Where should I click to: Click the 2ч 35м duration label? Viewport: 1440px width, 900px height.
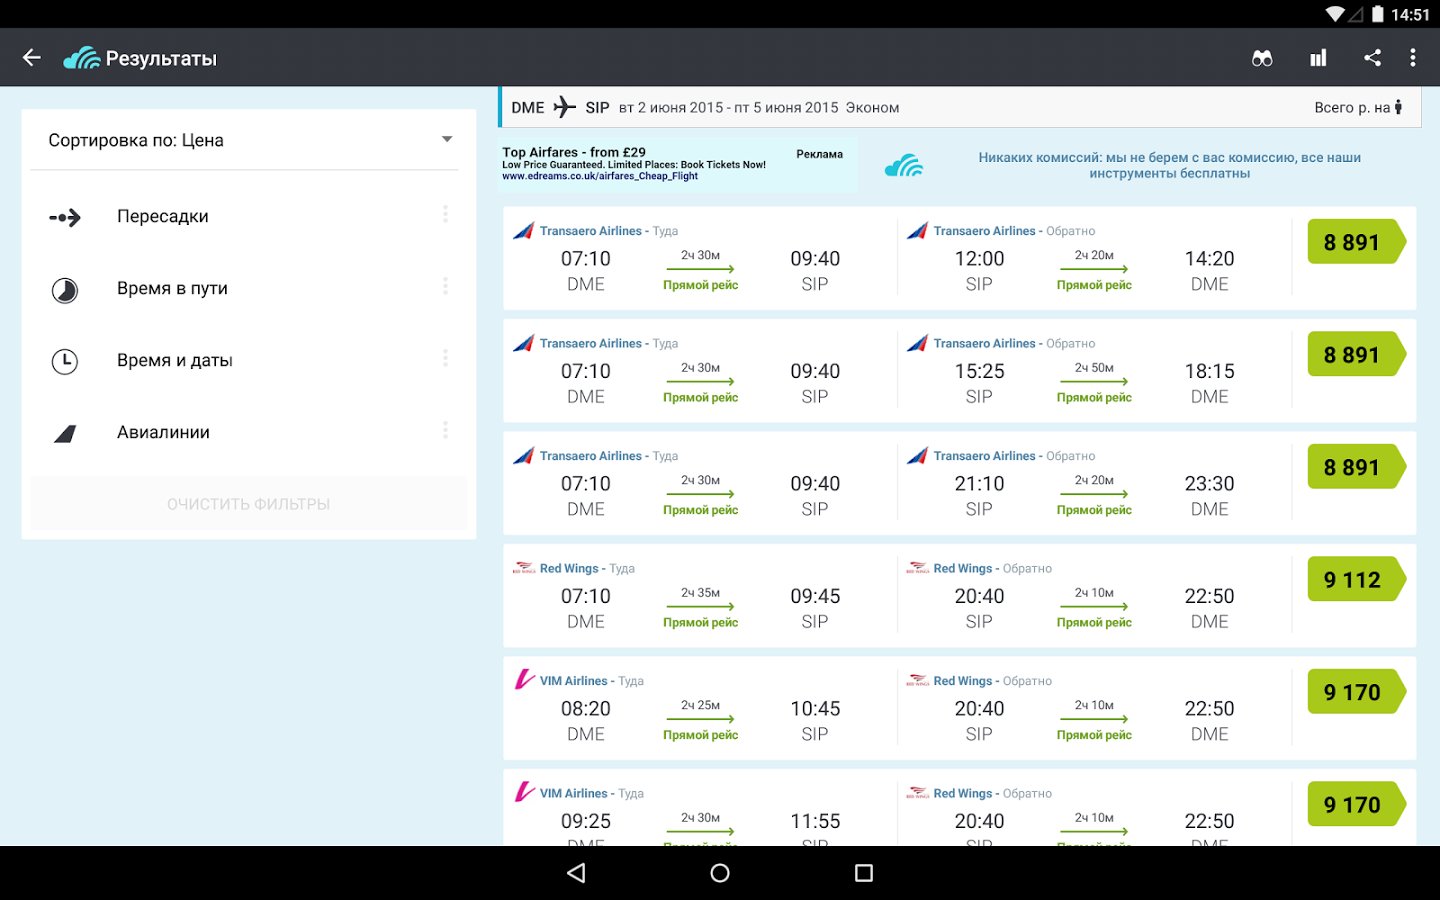(700, 593)
